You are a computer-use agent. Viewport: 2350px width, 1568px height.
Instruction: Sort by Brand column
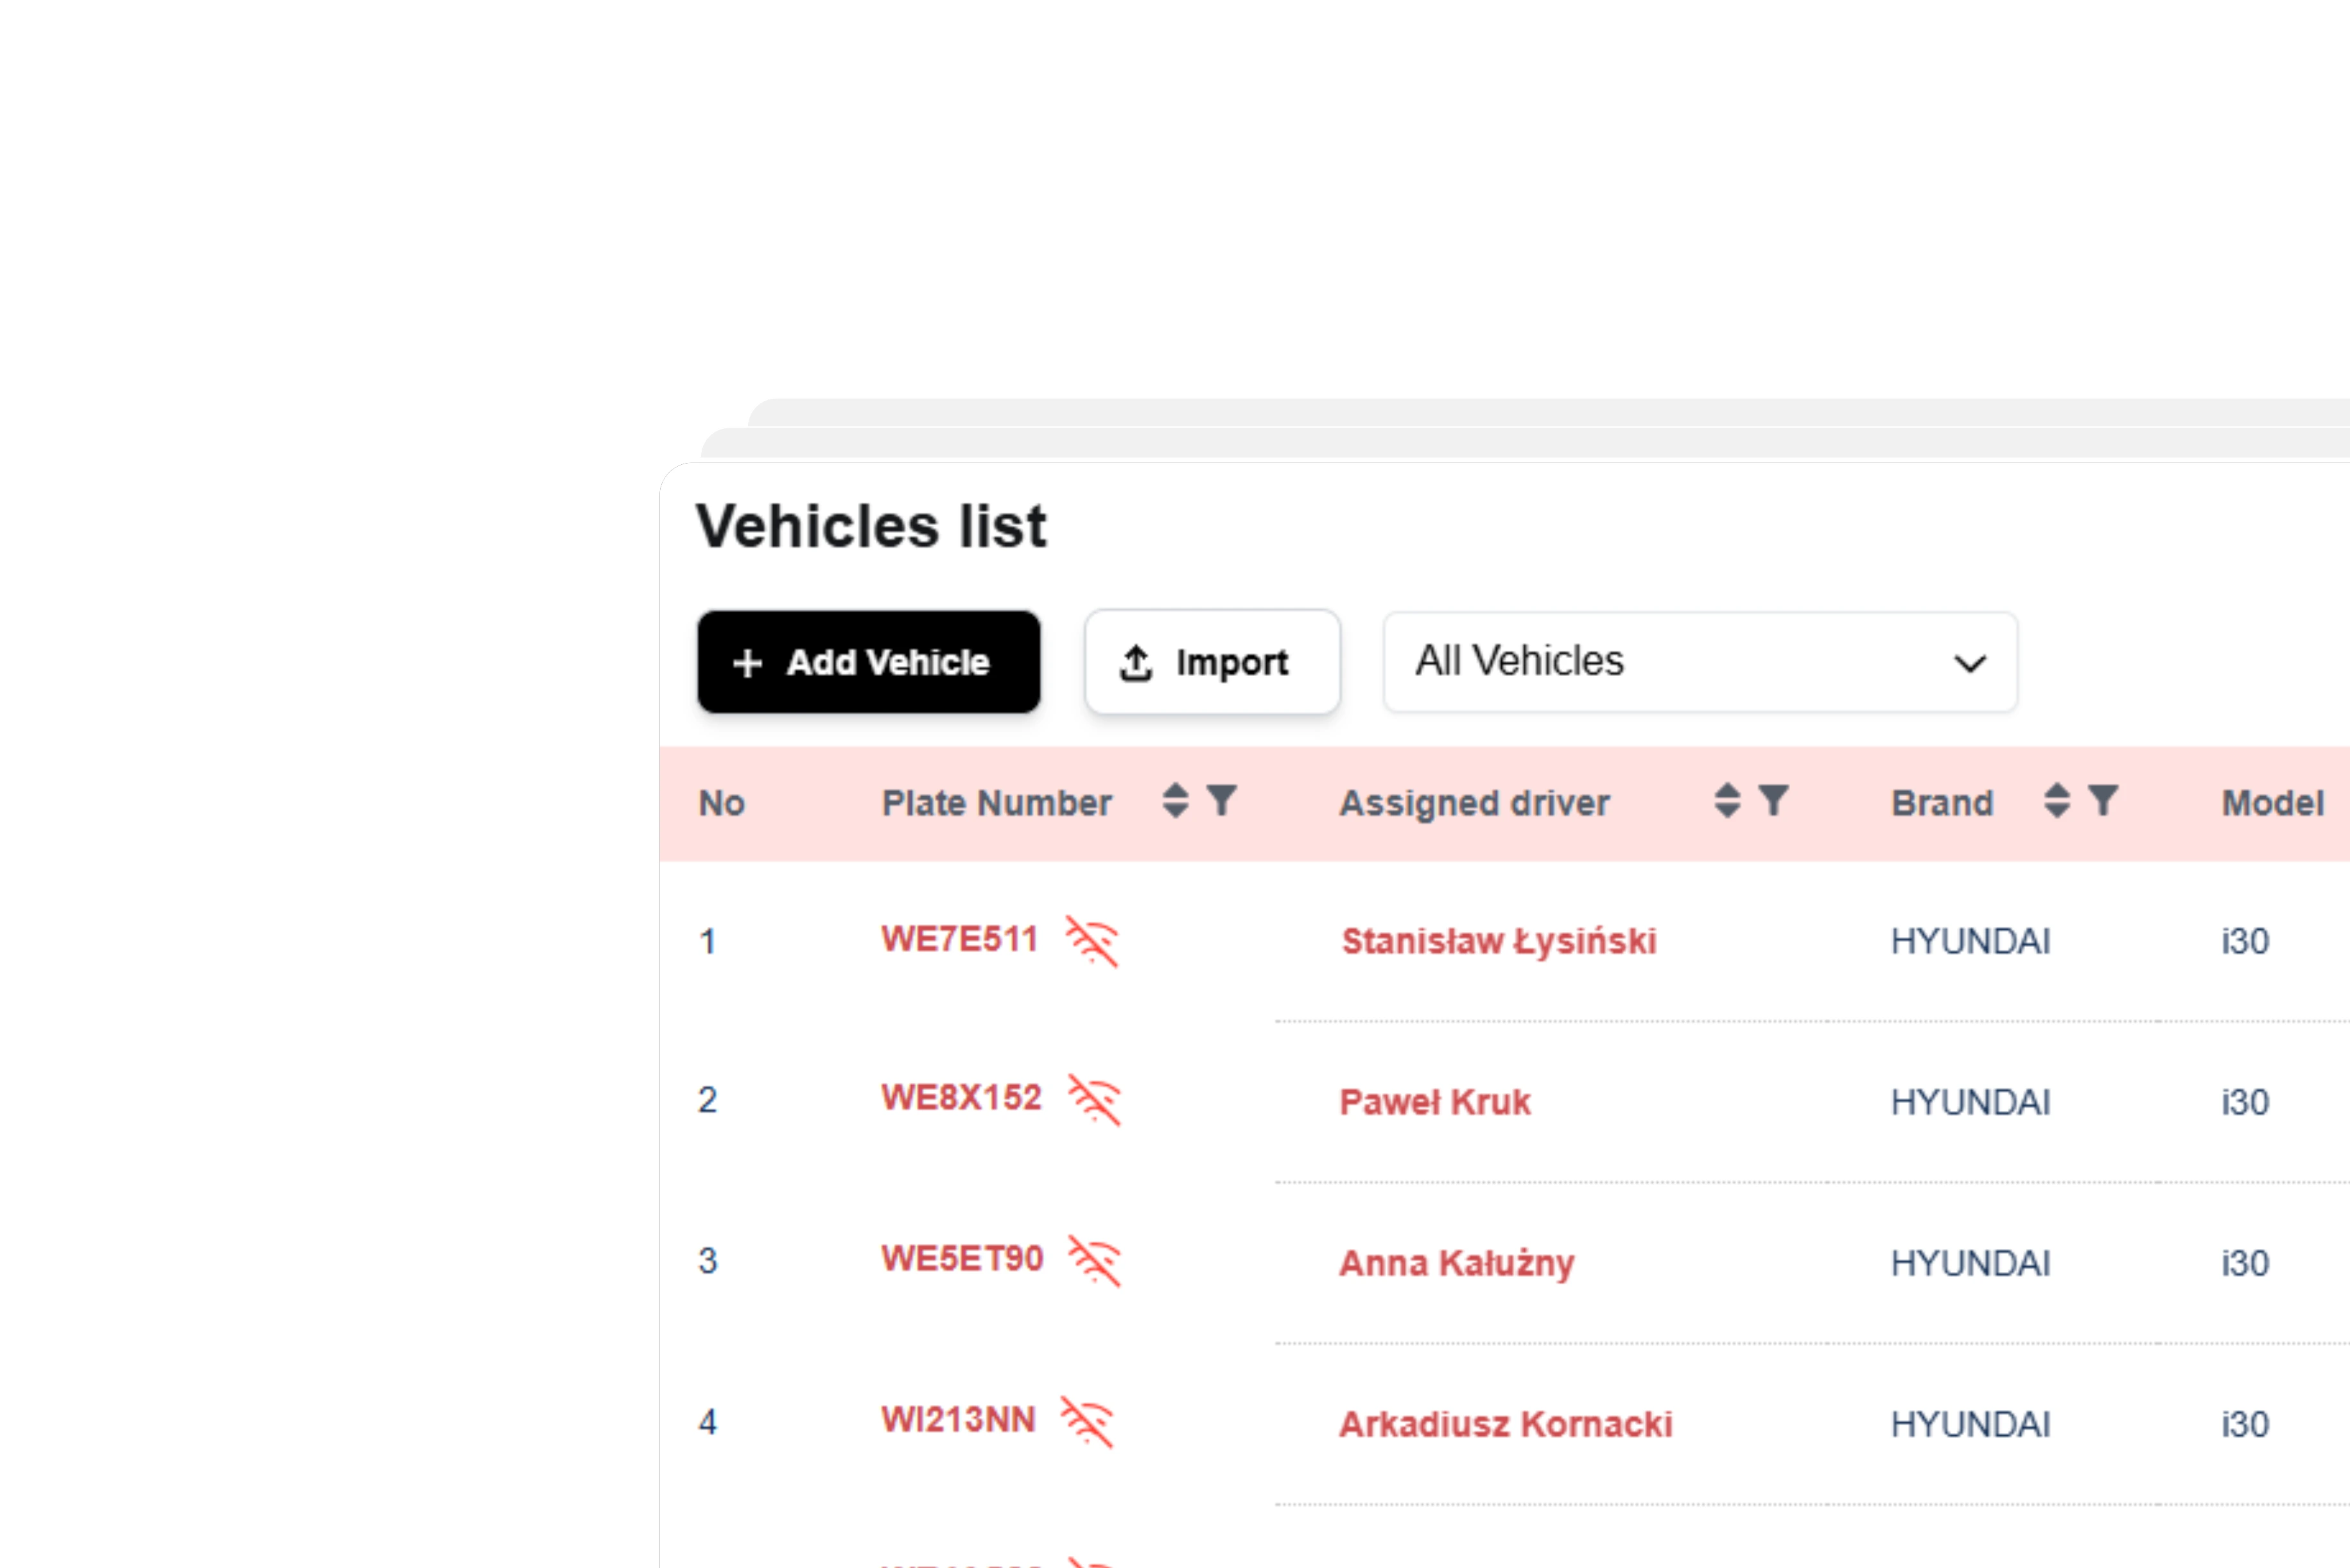[x=2057, y=801]
